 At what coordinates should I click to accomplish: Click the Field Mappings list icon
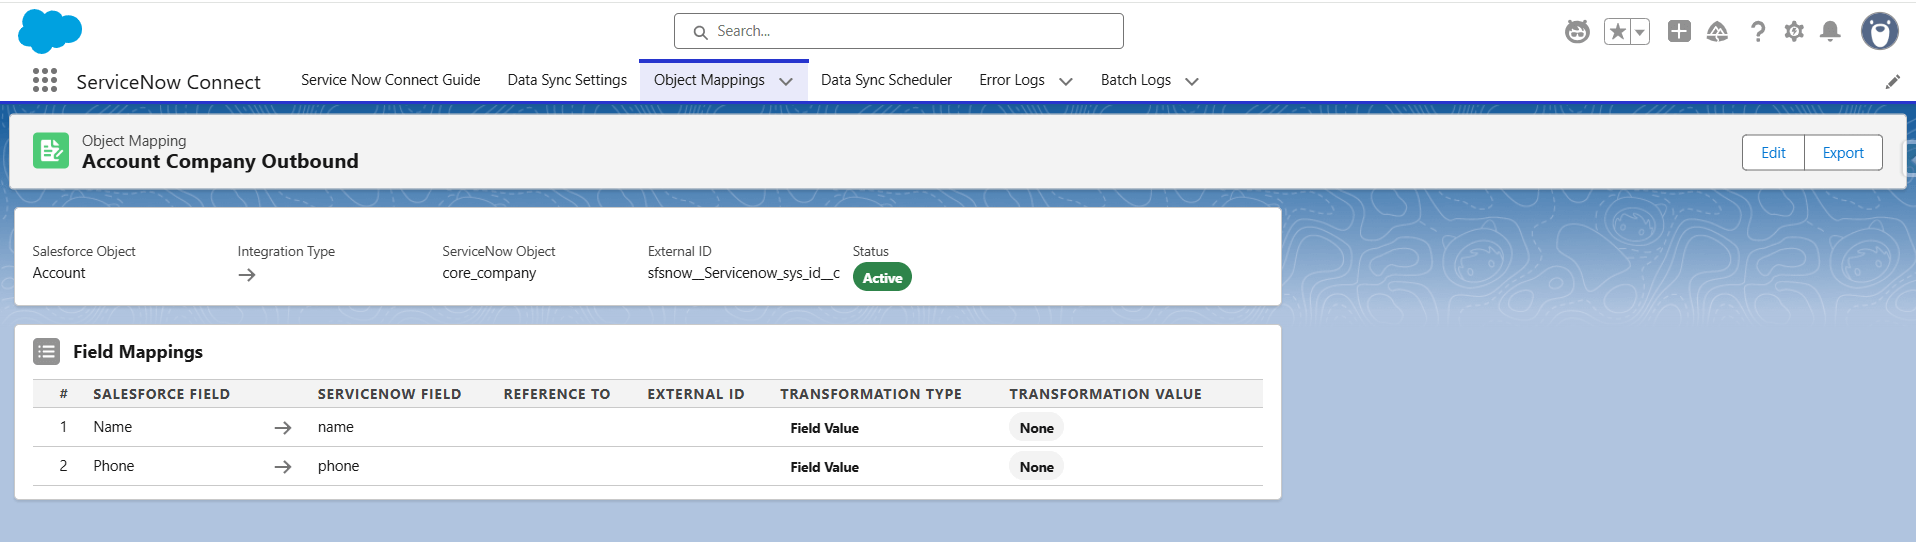pos(46,351)
